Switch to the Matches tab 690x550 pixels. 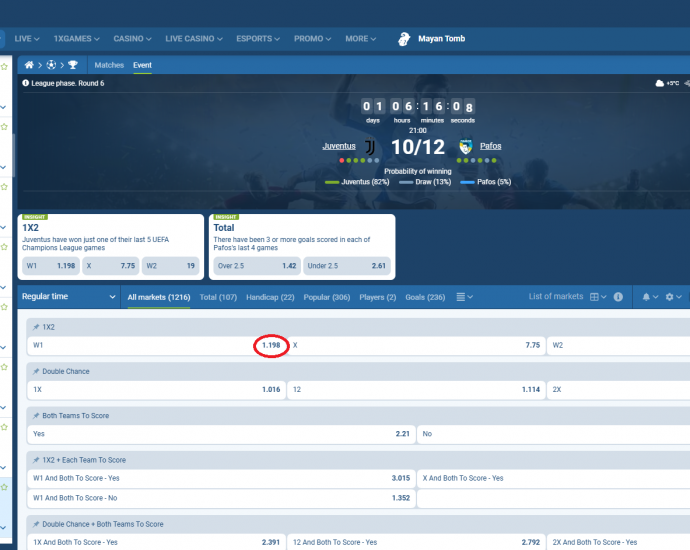(109, 65)
